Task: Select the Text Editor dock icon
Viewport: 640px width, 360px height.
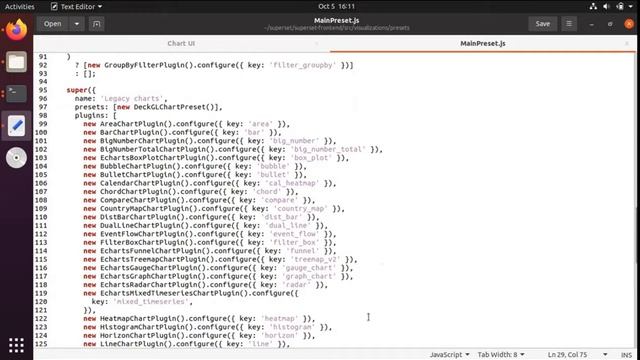Action: tap(16, 126)
